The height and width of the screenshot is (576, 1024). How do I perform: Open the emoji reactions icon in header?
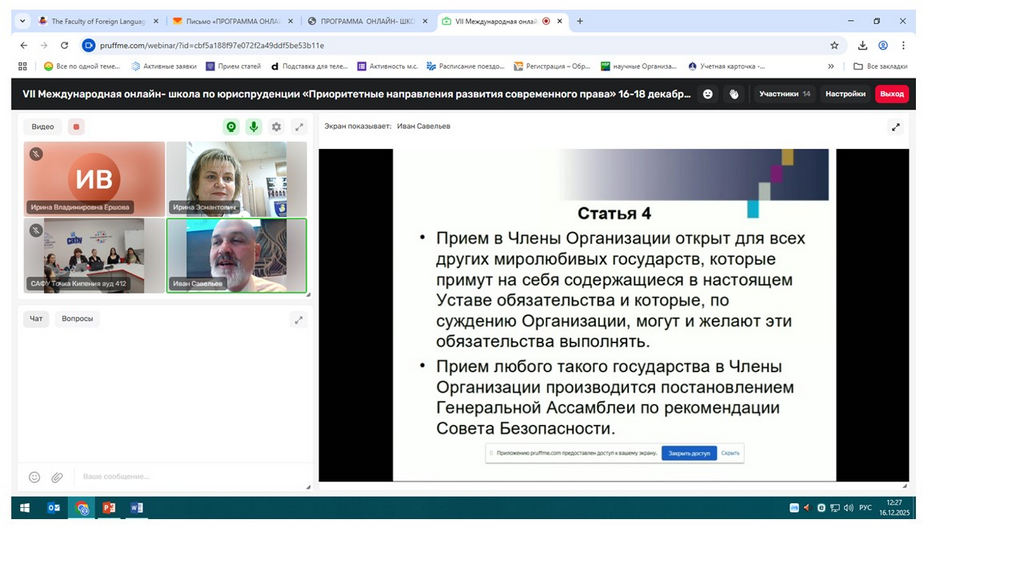(x=708, y=94)
